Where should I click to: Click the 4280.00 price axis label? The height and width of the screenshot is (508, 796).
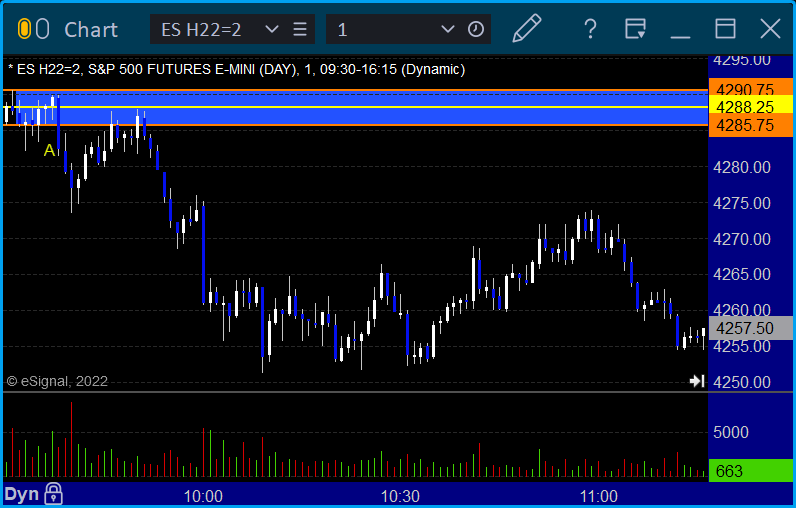pos(742,167)
